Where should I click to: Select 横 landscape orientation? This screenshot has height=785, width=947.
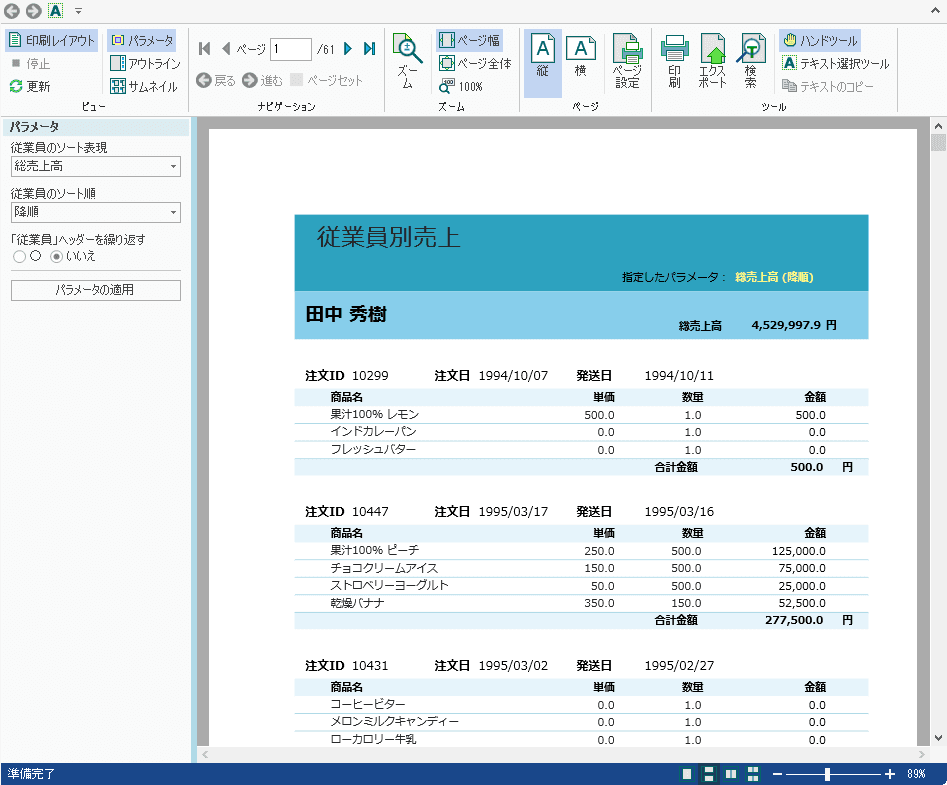pyautogui.click(x=580, y=56)
